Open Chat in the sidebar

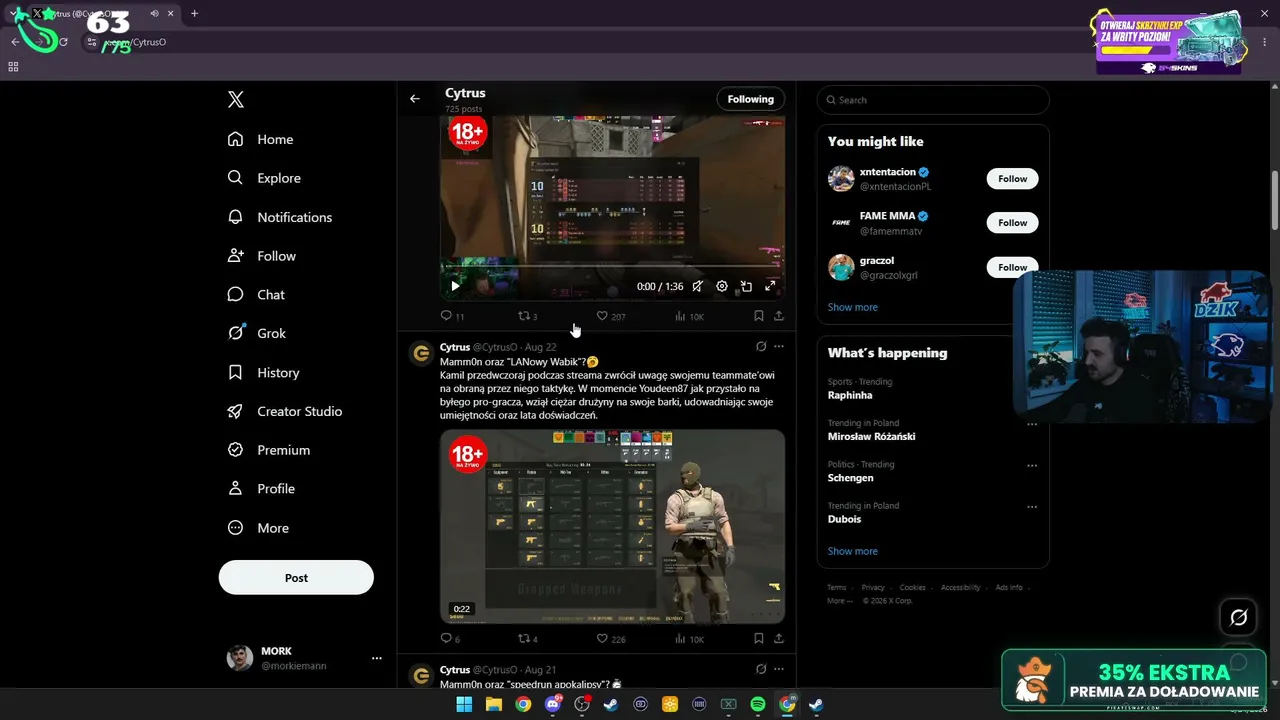point(257,295)
